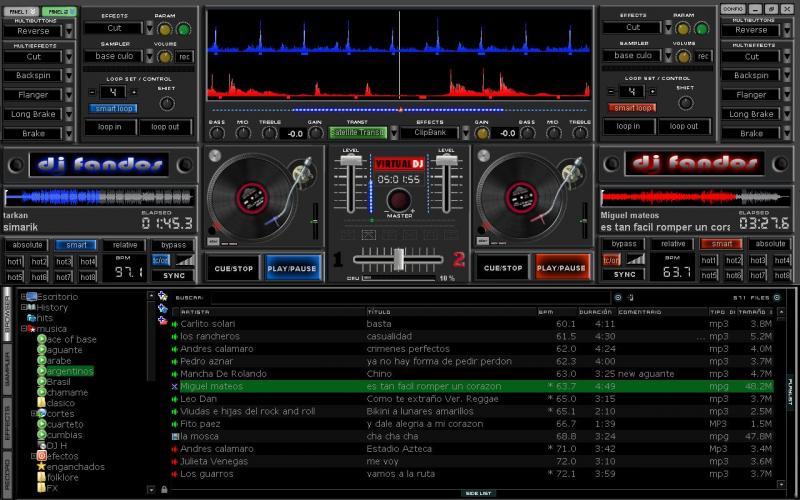Click deck 2 hot4 cue button
Image resolution: width=800 pixels, height=500 pixels.
point(782,261)
